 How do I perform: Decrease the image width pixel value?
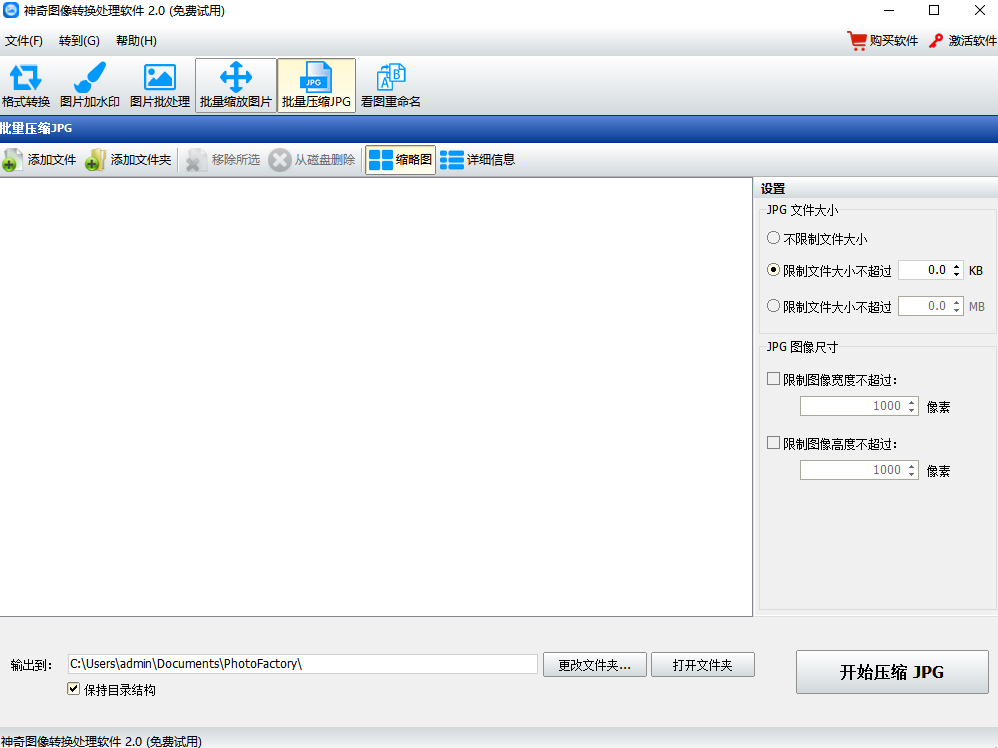tap(911, 410)
